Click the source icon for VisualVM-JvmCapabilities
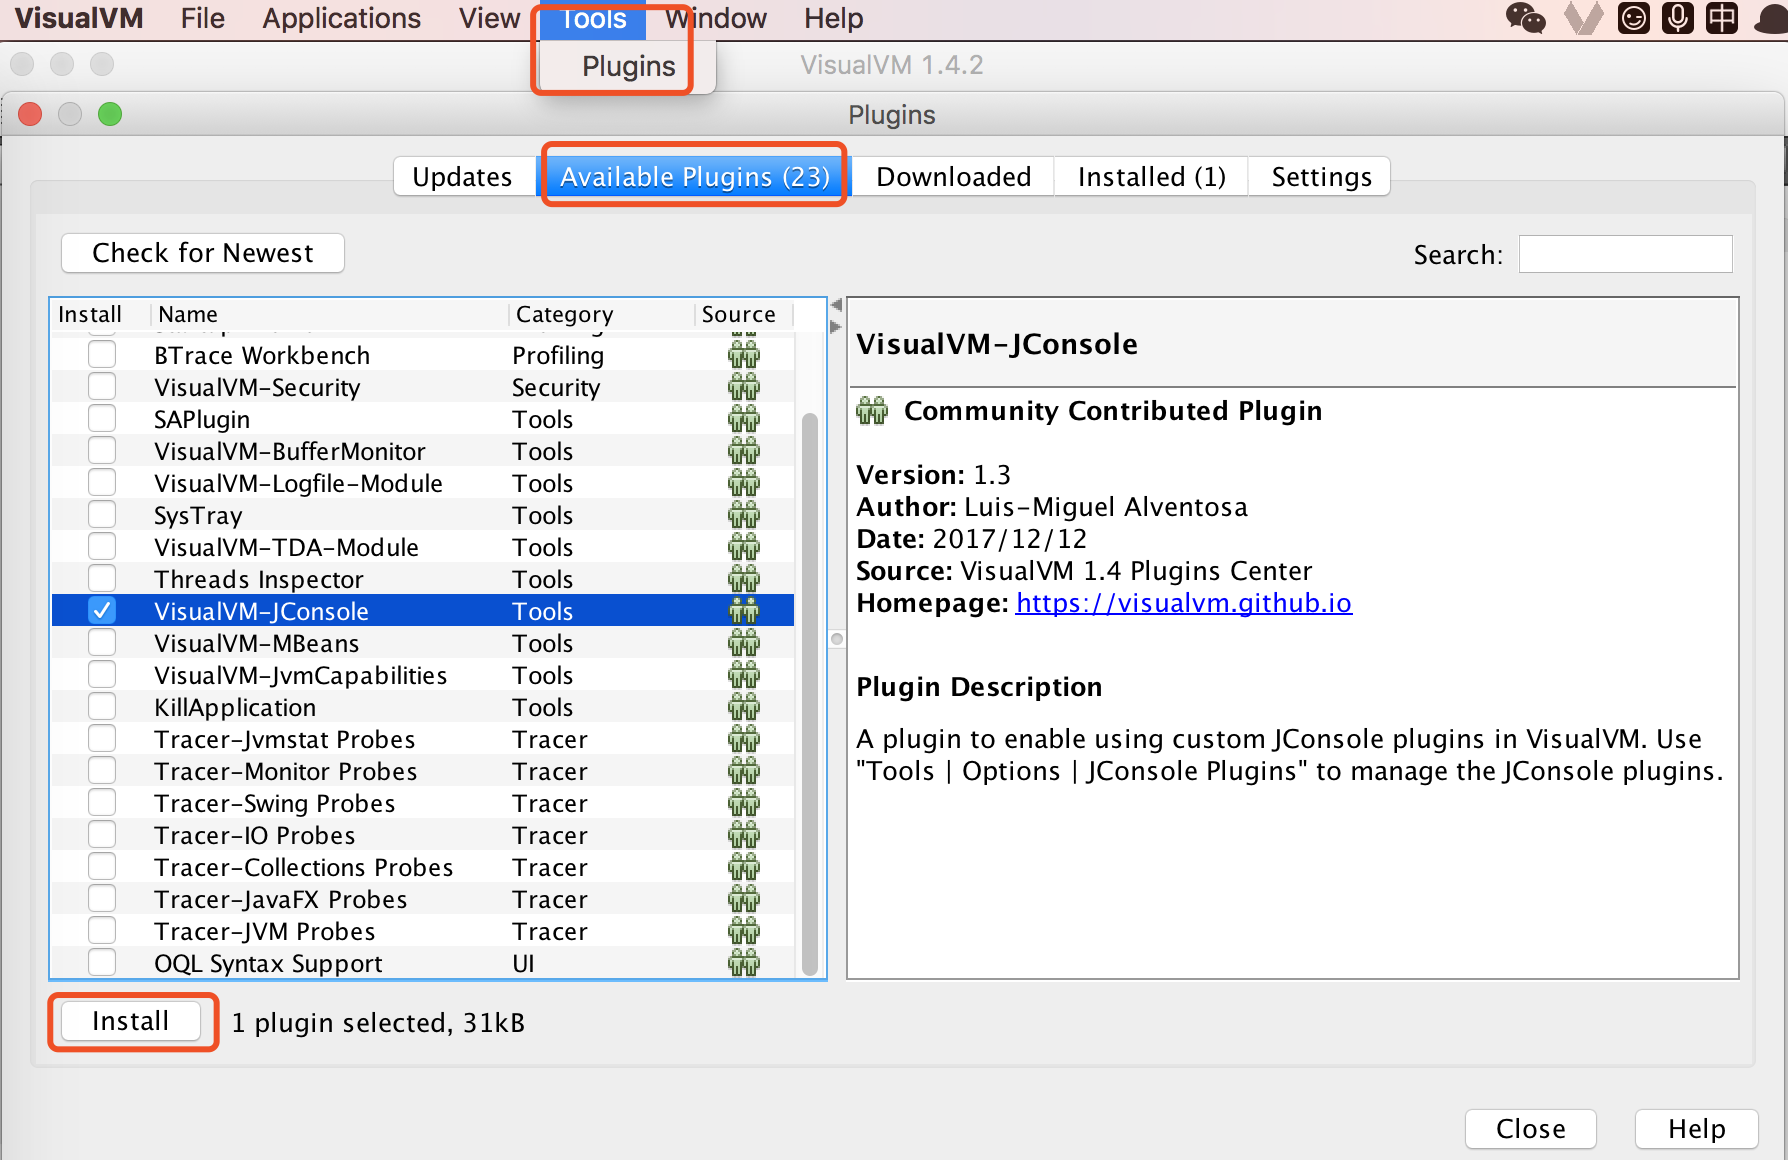1788x1160 pixels. pos(743,675)
